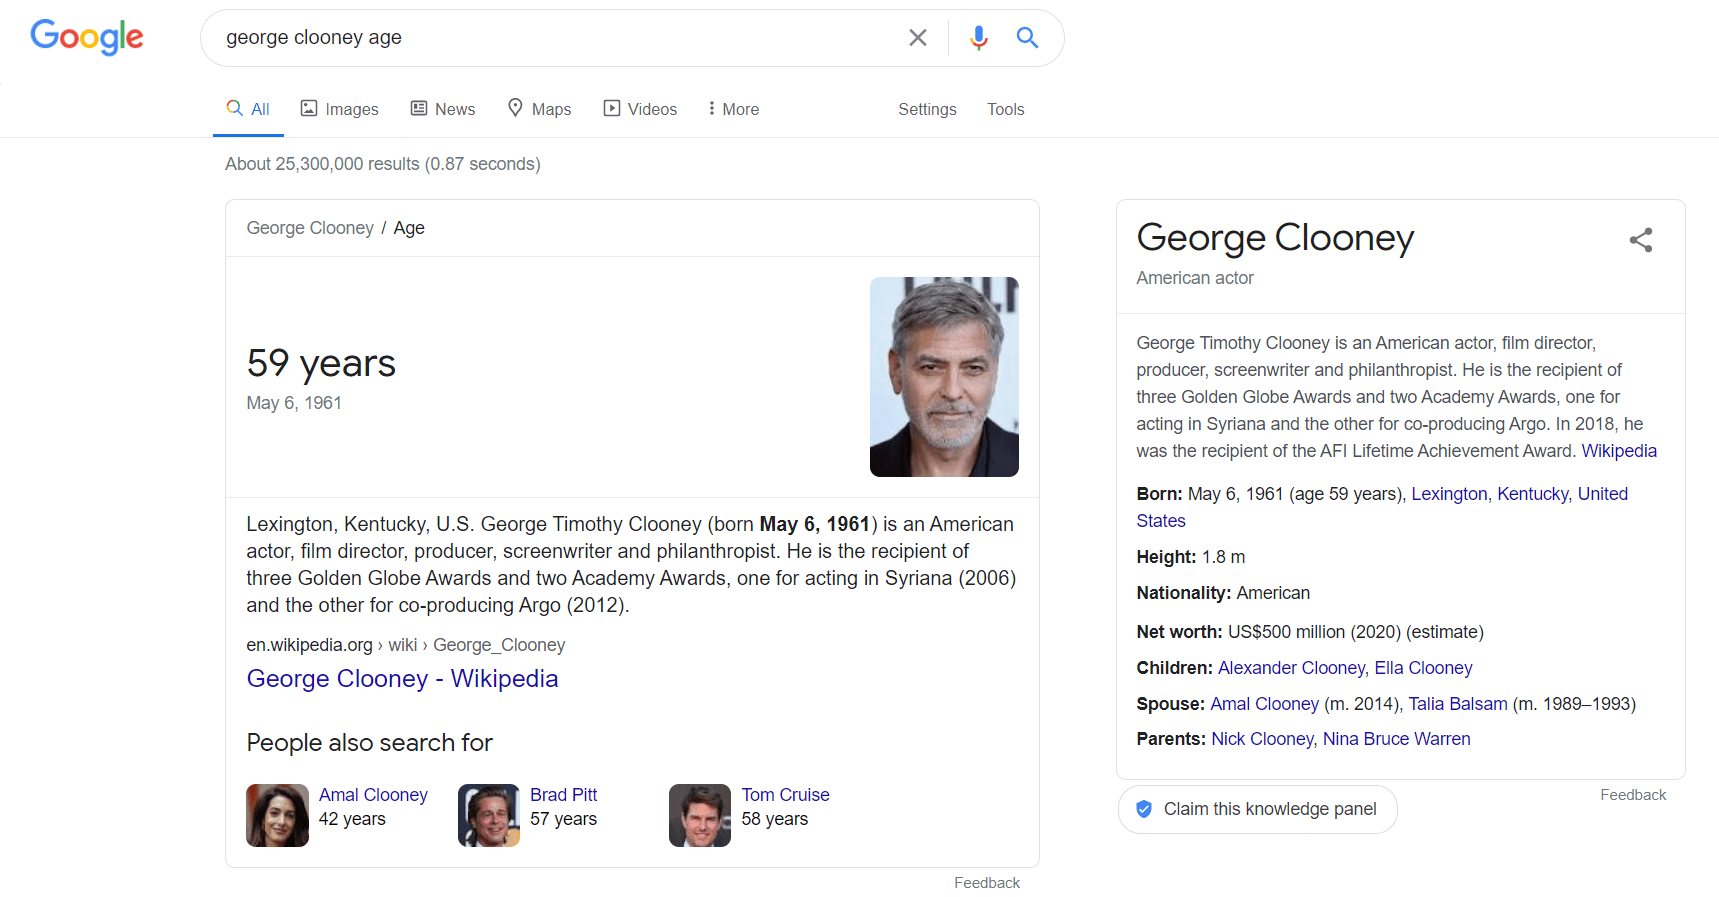Click the Google logo
The height and width of the screenshot is (897, 1719).
click(87, 37)
